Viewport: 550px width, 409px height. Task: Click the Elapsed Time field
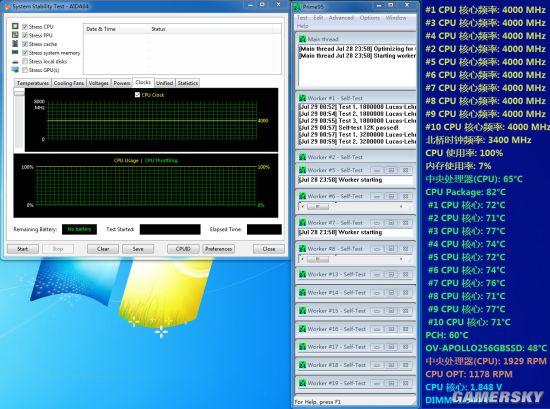click(x=264, y=229)
